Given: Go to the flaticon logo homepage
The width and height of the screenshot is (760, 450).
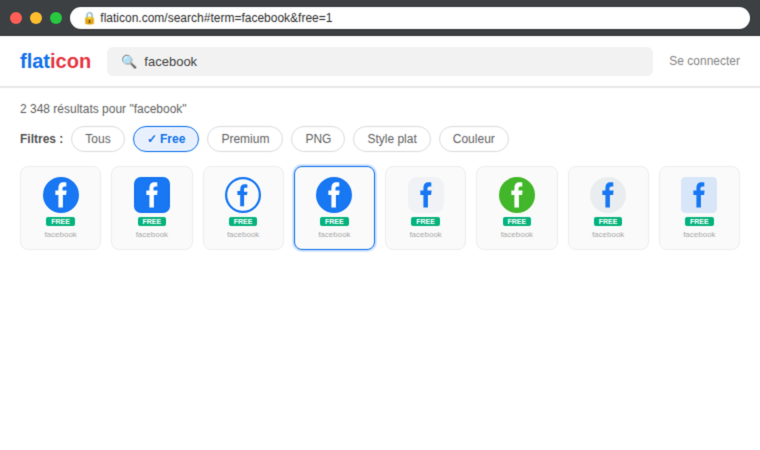Looking at the screenshot, I should tap(55, 61).
